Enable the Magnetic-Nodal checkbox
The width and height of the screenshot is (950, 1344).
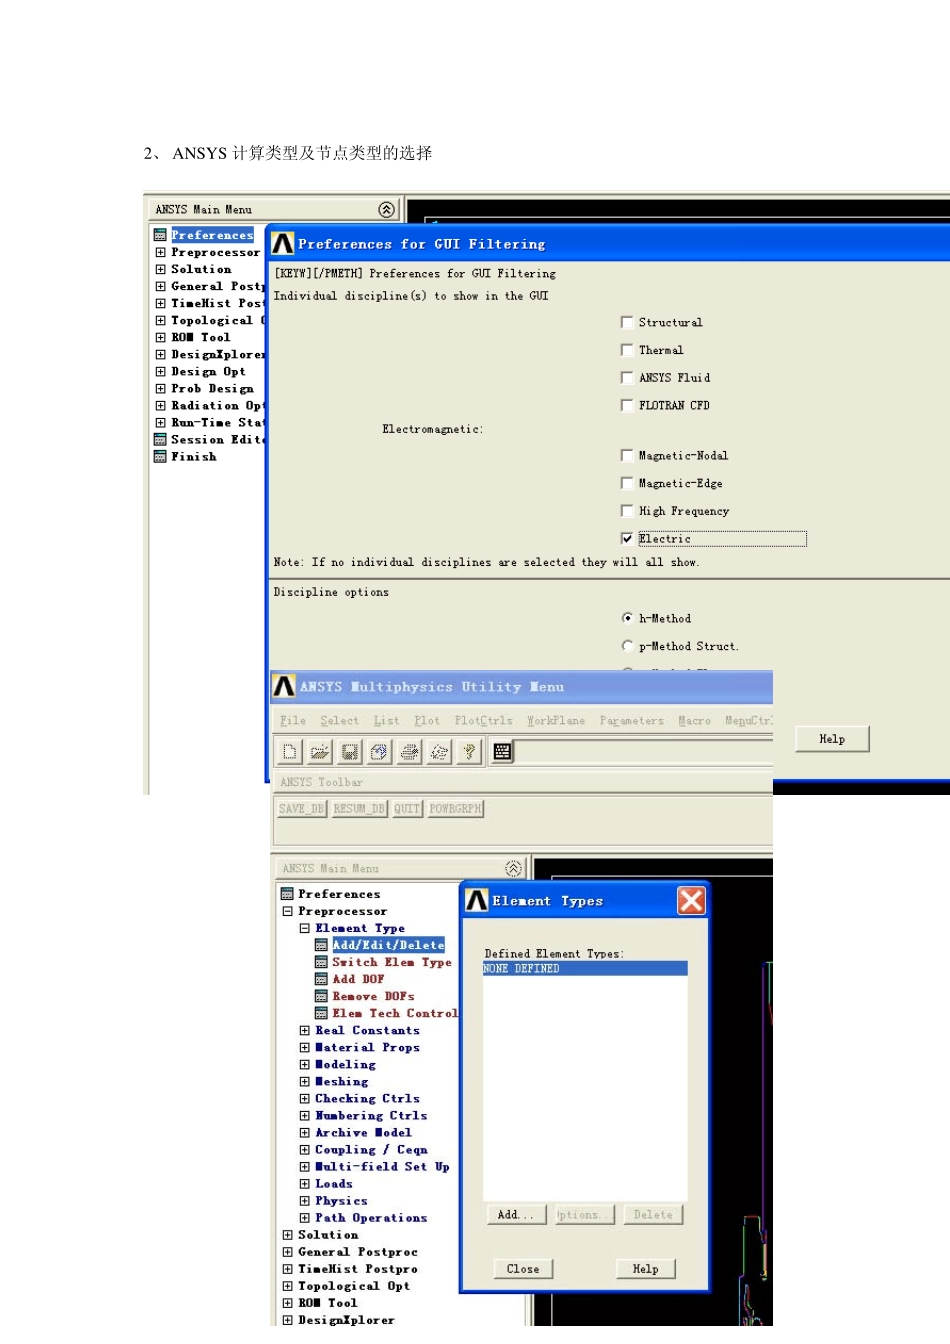coord(627,455)
